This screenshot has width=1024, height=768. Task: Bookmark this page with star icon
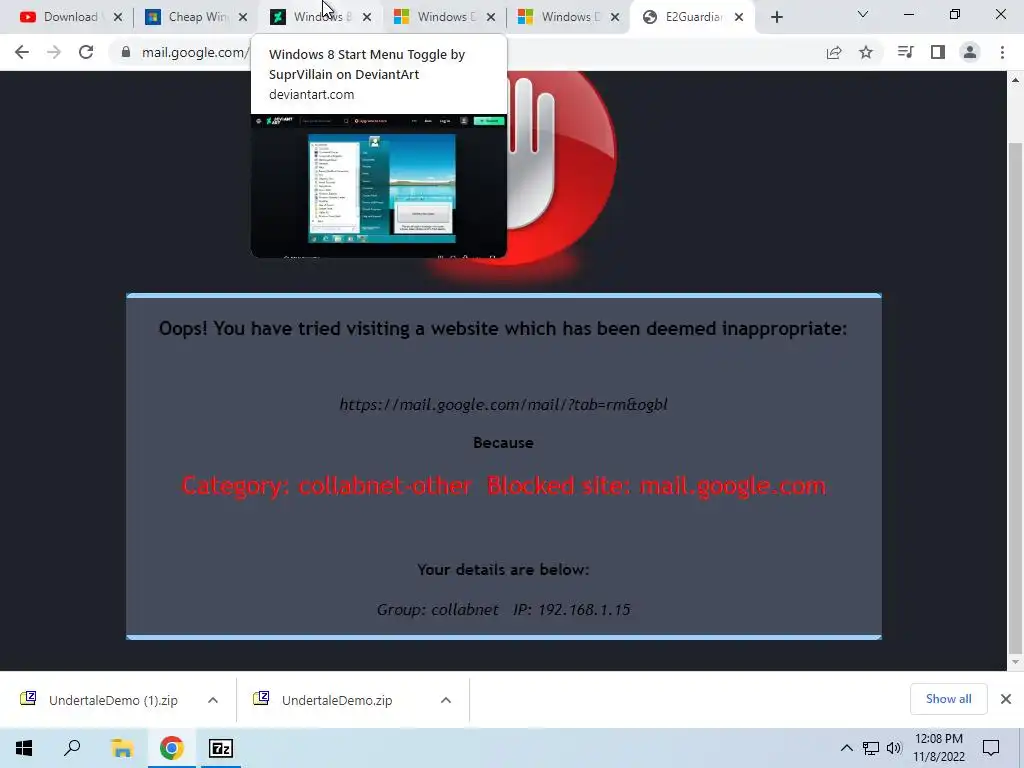click(866, 52)
